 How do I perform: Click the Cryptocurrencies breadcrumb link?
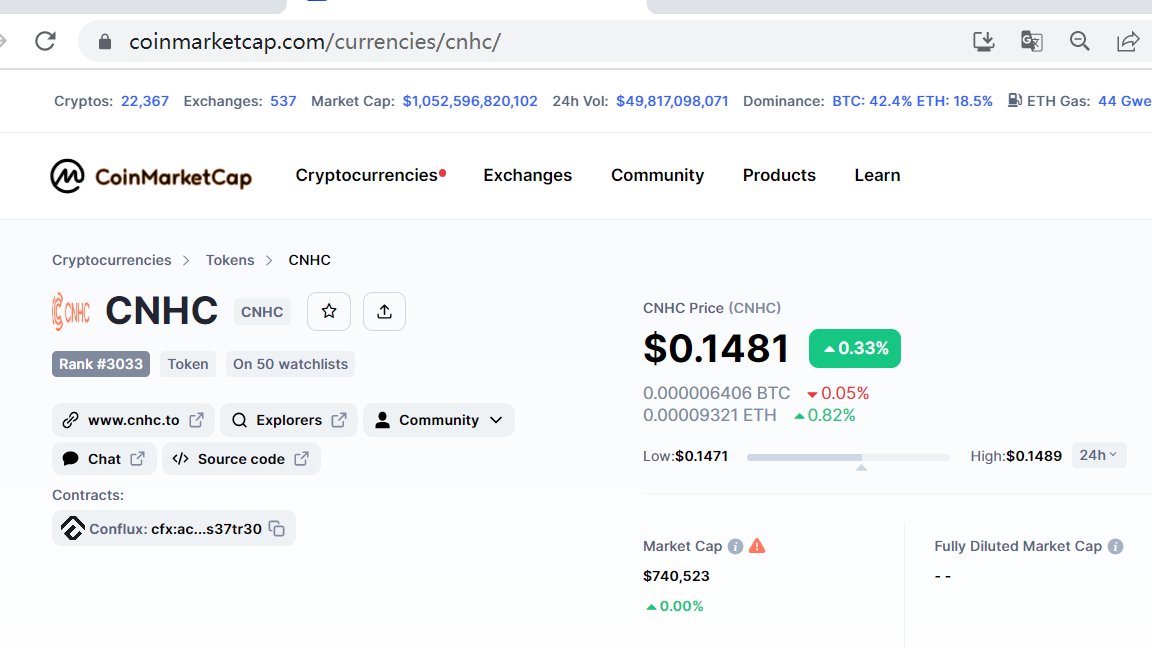pyautogui.click(x=112, y=260)
